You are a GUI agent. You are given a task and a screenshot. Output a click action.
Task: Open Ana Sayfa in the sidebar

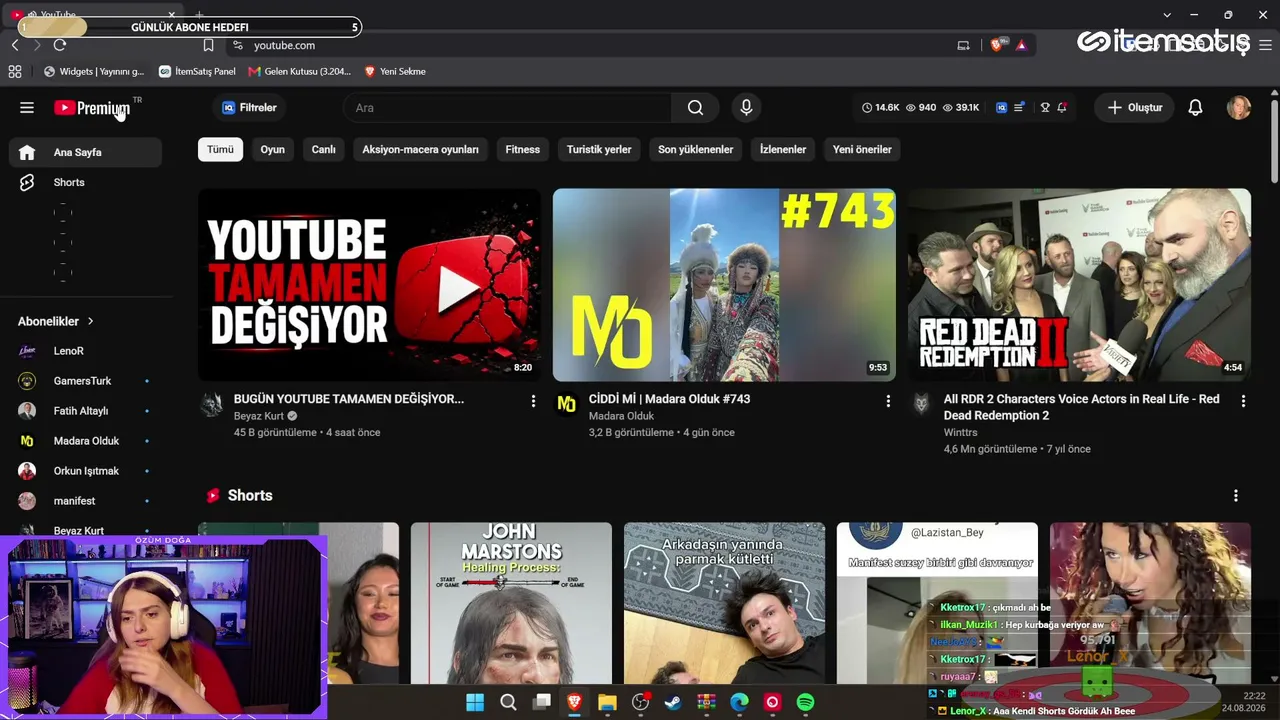point(86,152)
